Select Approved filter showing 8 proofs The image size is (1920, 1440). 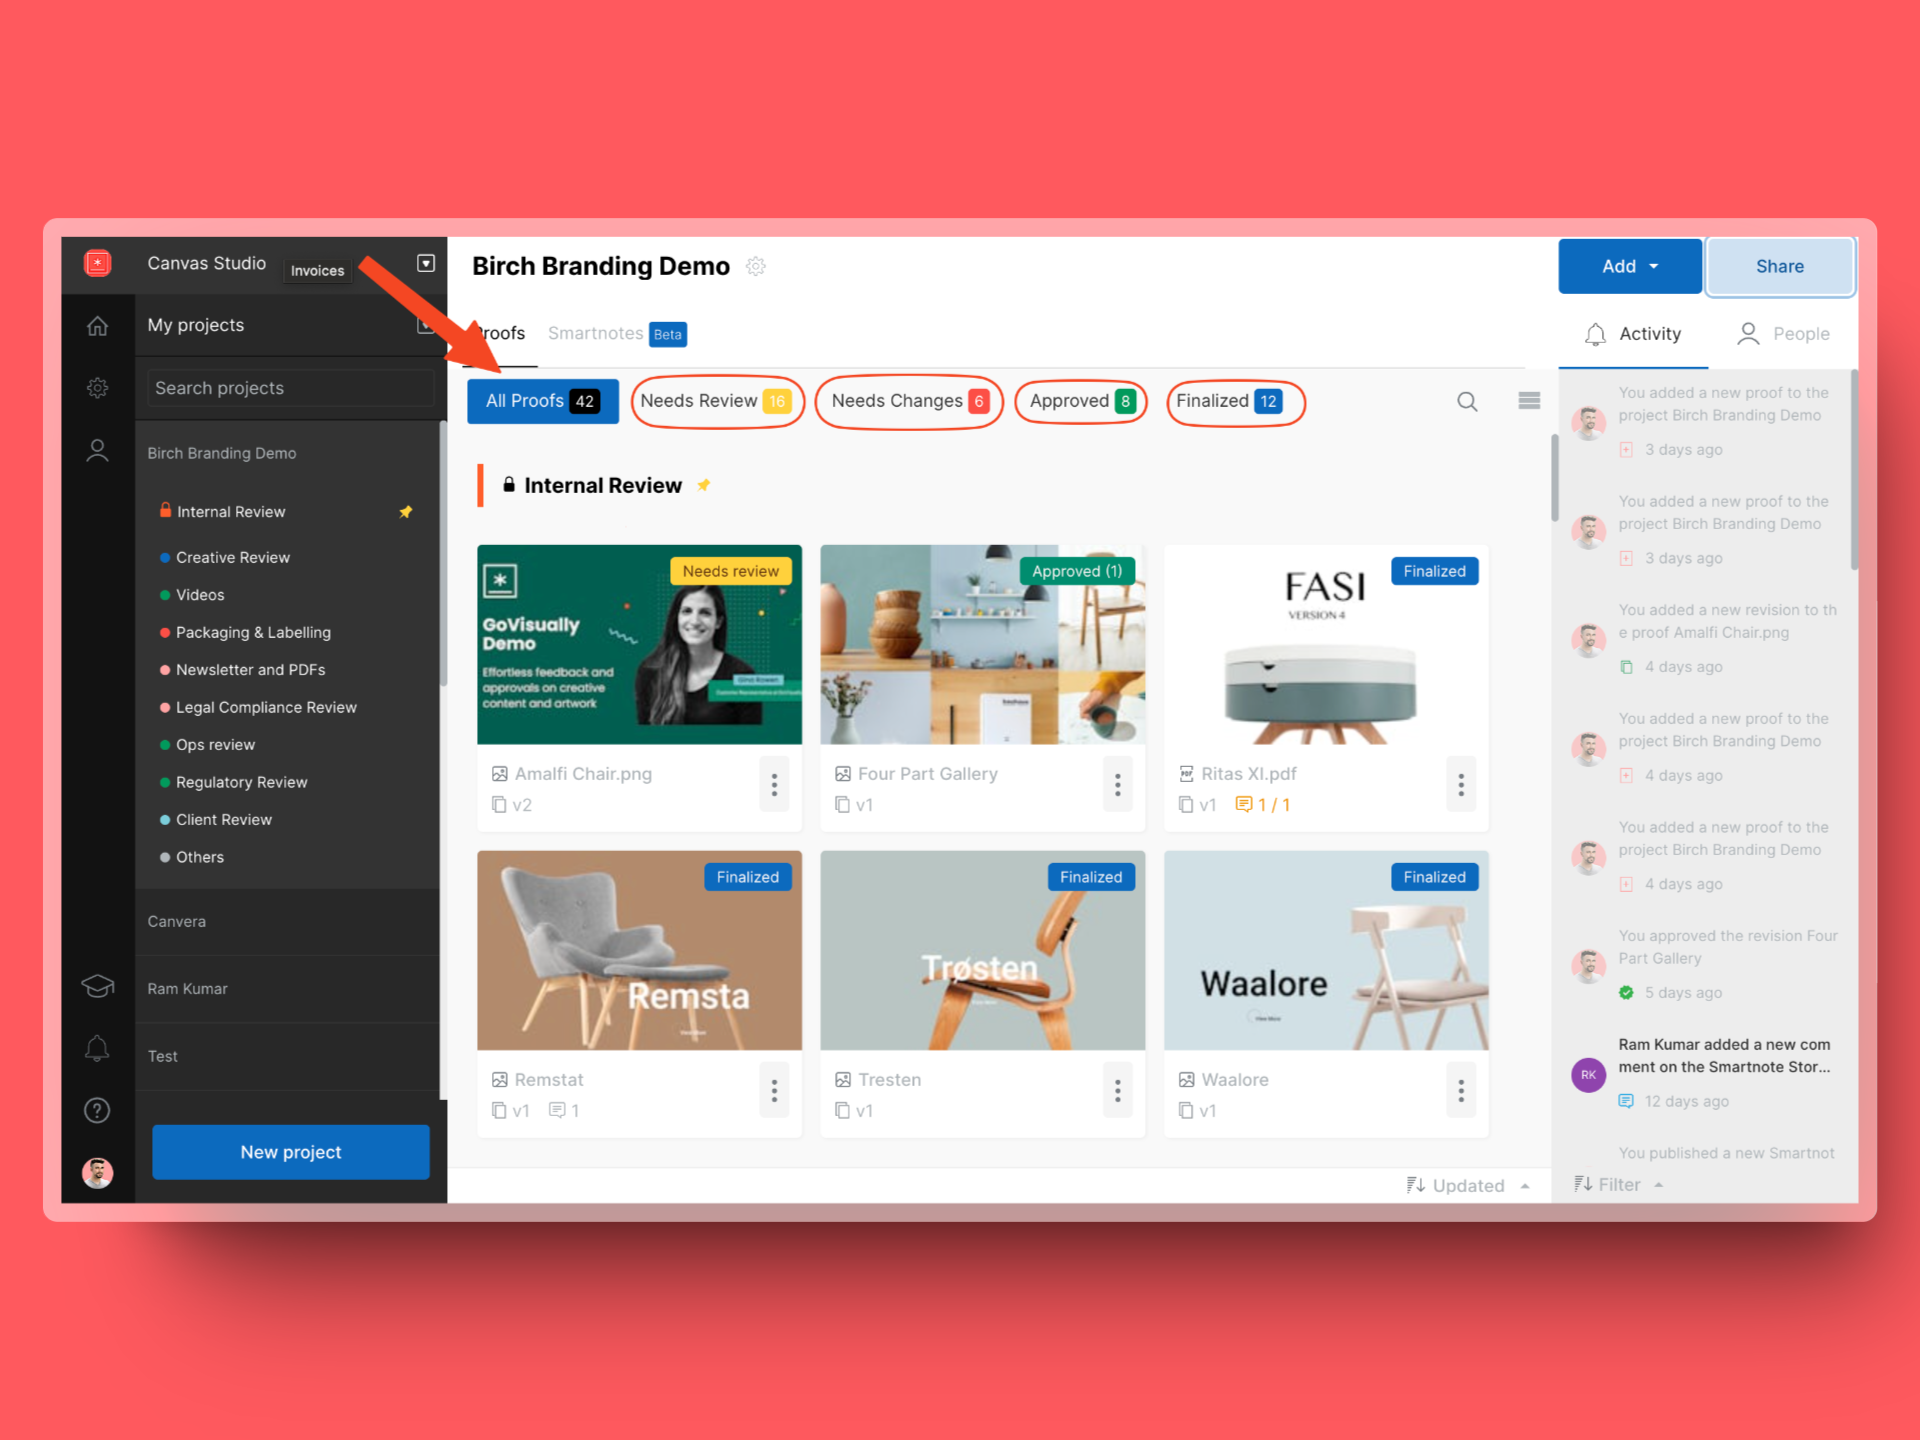click(x=1079, y=399)
